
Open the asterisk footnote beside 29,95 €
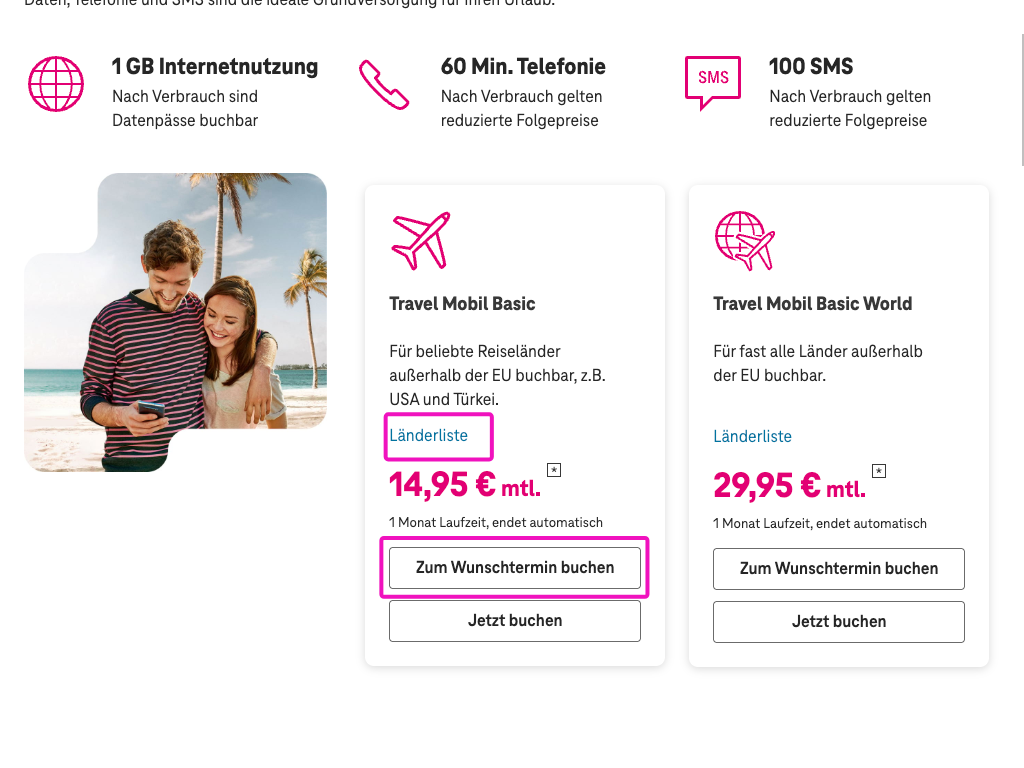point(878,470)
